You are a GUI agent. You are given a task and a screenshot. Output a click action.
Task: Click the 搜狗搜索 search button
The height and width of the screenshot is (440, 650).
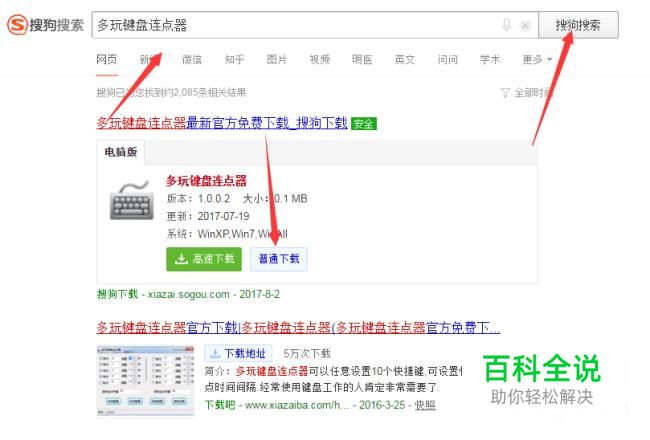[x=578, y=25]
